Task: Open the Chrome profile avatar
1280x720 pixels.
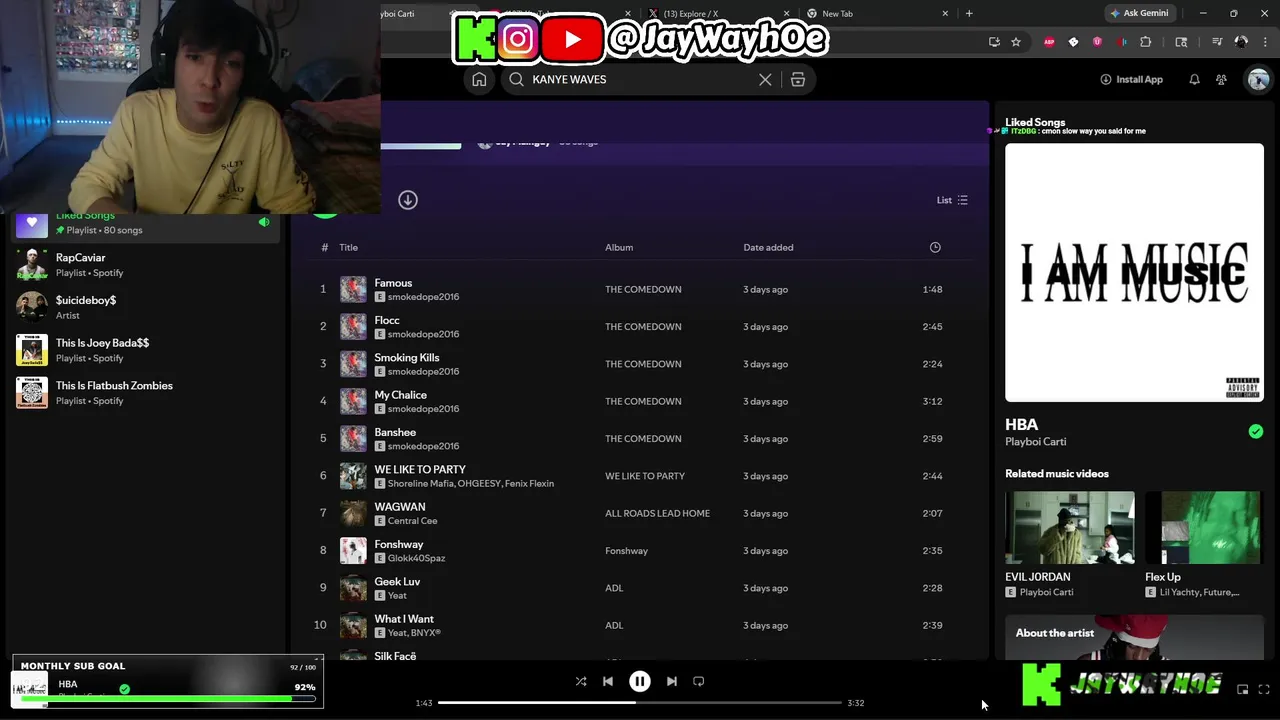Action: point(1241,42)
